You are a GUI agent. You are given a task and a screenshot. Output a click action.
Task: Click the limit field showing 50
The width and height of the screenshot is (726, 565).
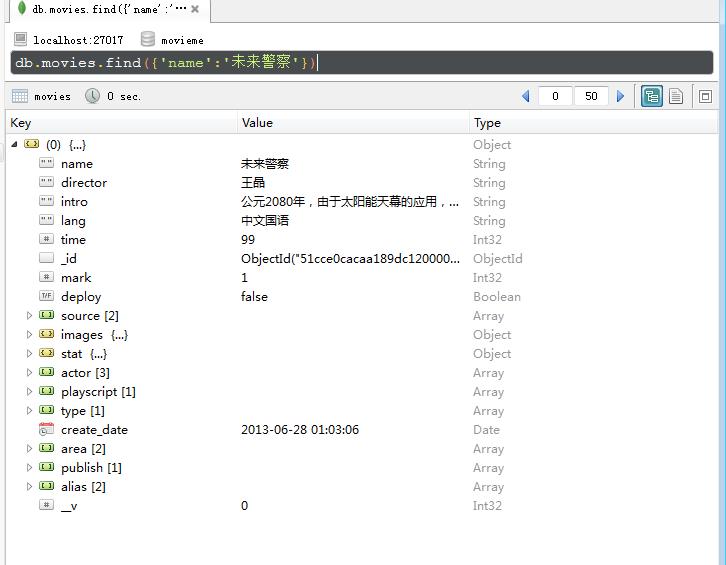point(591,96)
